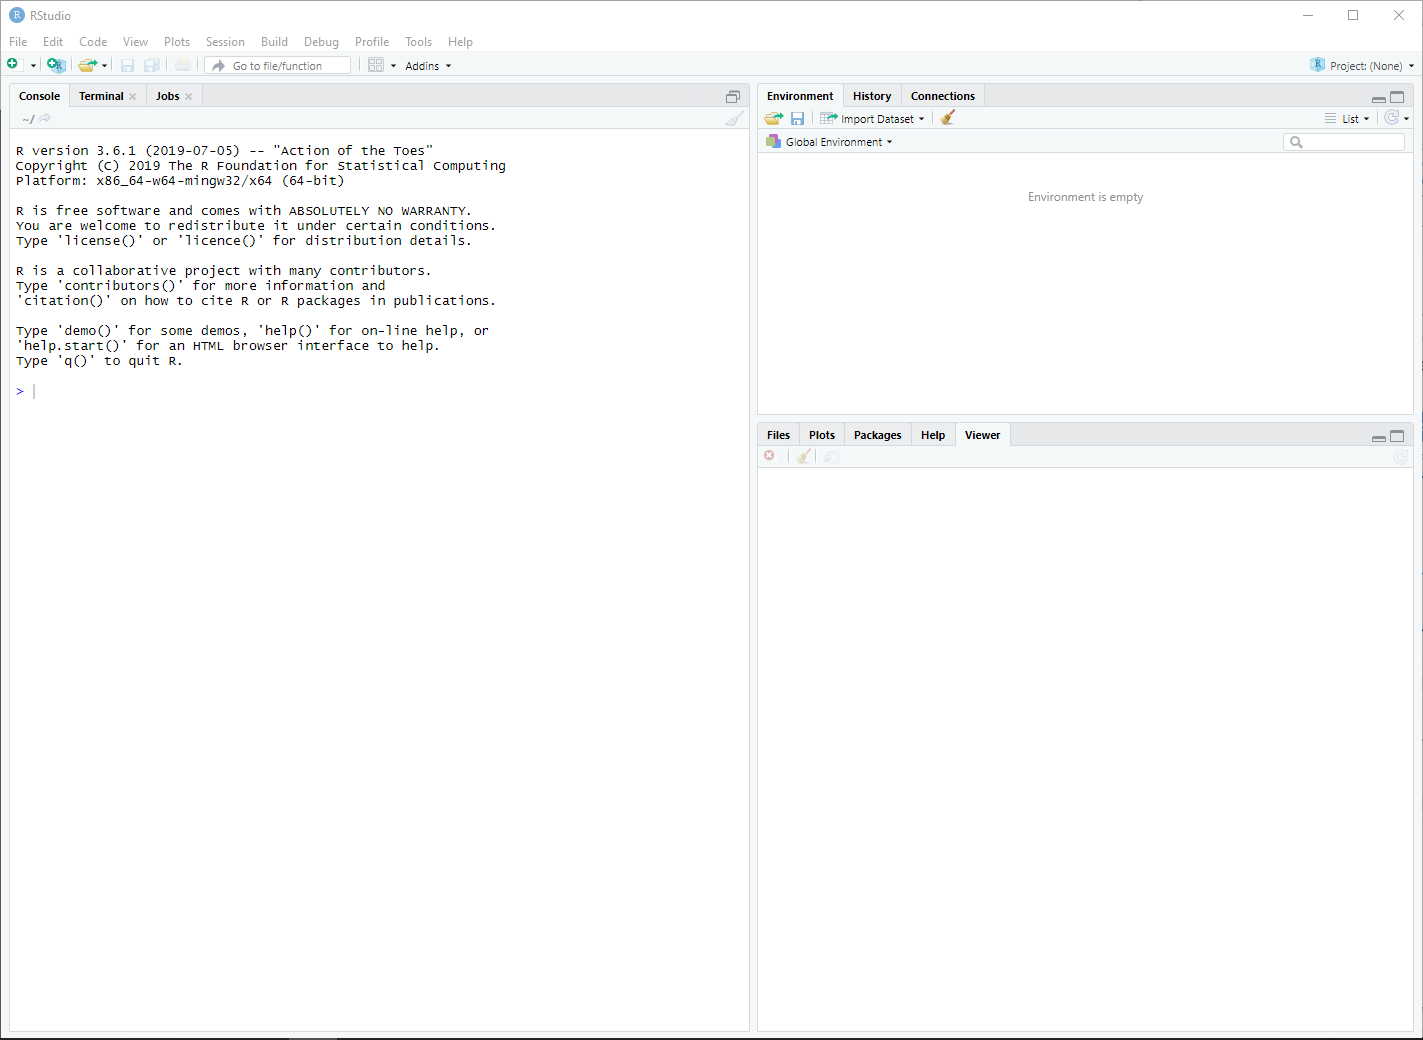Click the R project cube icon
This screenshot has height=1040, width=1423.
(1317, 65)
